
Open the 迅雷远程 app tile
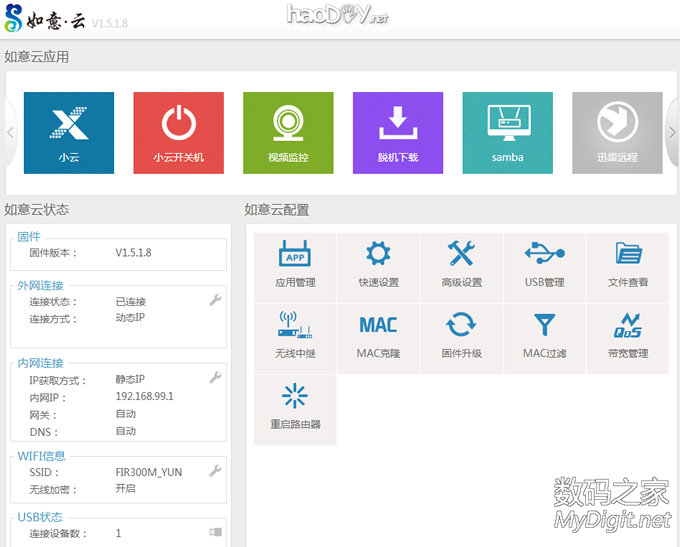(x=617, y=132)
